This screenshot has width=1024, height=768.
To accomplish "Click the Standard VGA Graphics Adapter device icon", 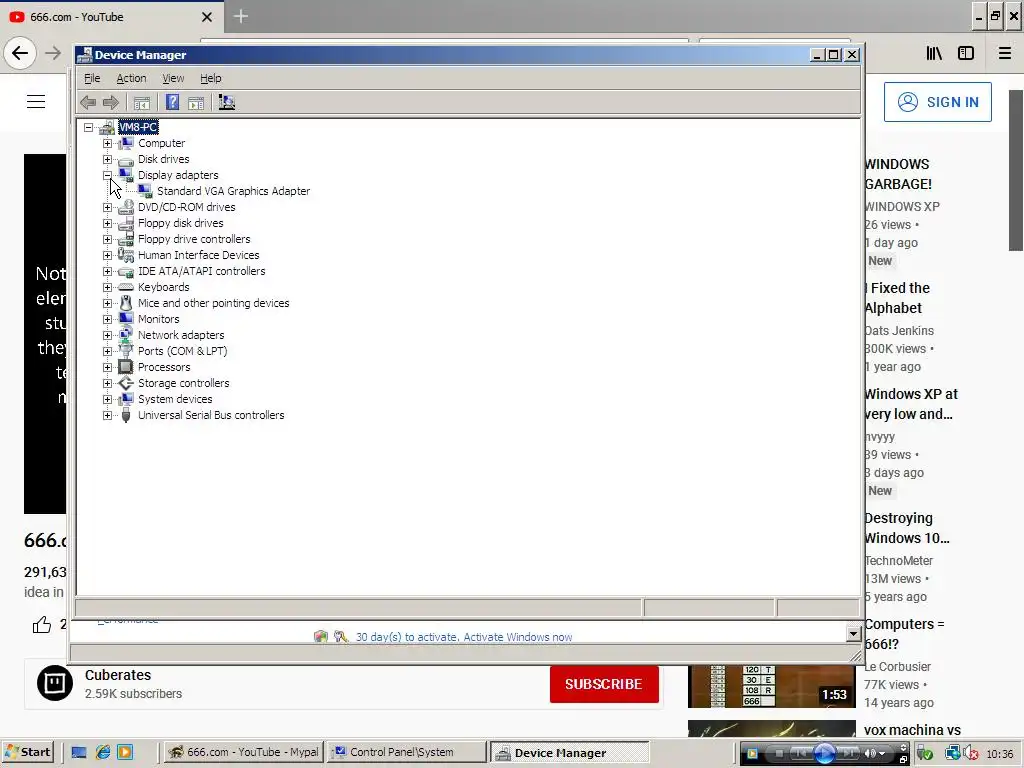I will [145, 191].
